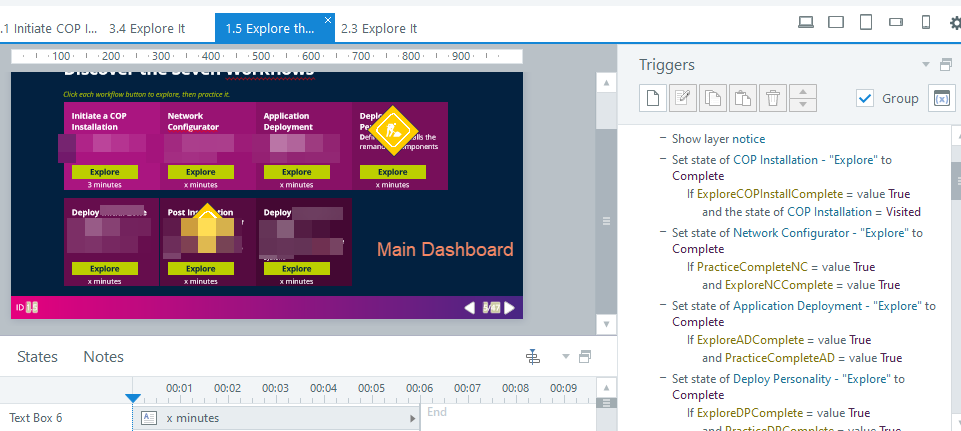Screen dimensions: 961x431
Task: Open the manage project variables (x) icon
Action: point(942,98)
